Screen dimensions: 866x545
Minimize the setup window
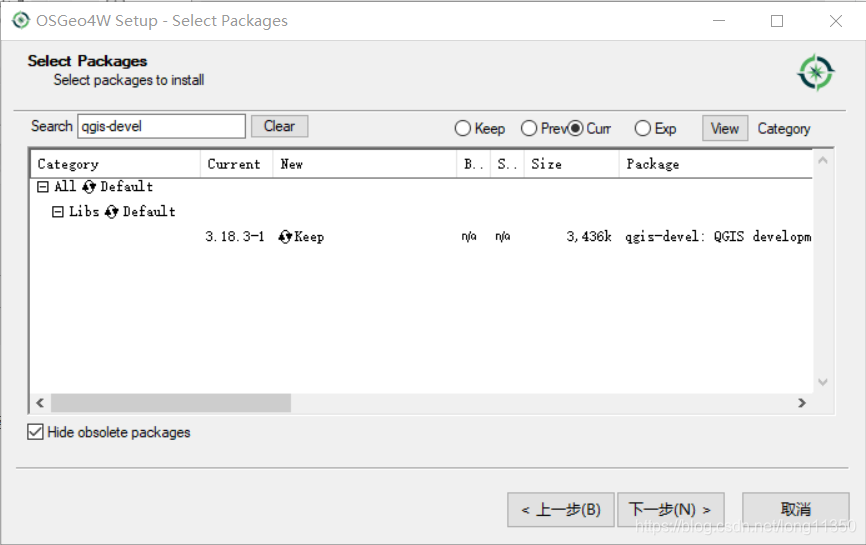pyautogui.click(x=719, y=21)
